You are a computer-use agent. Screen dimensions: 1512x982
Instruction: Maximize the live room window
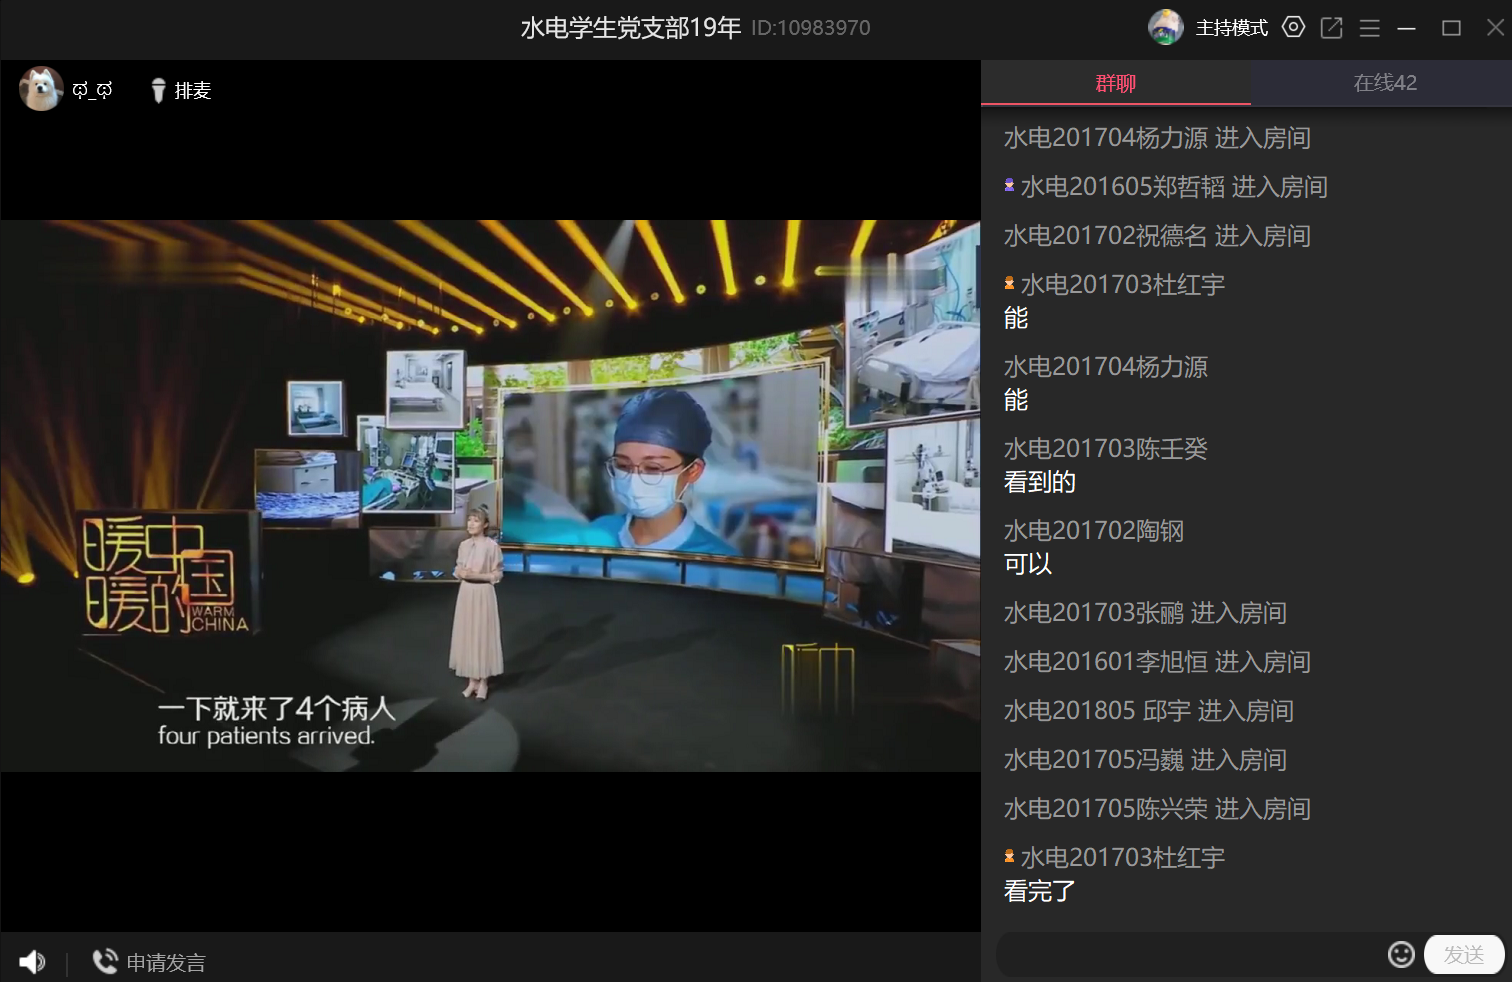pos(1451,28)
